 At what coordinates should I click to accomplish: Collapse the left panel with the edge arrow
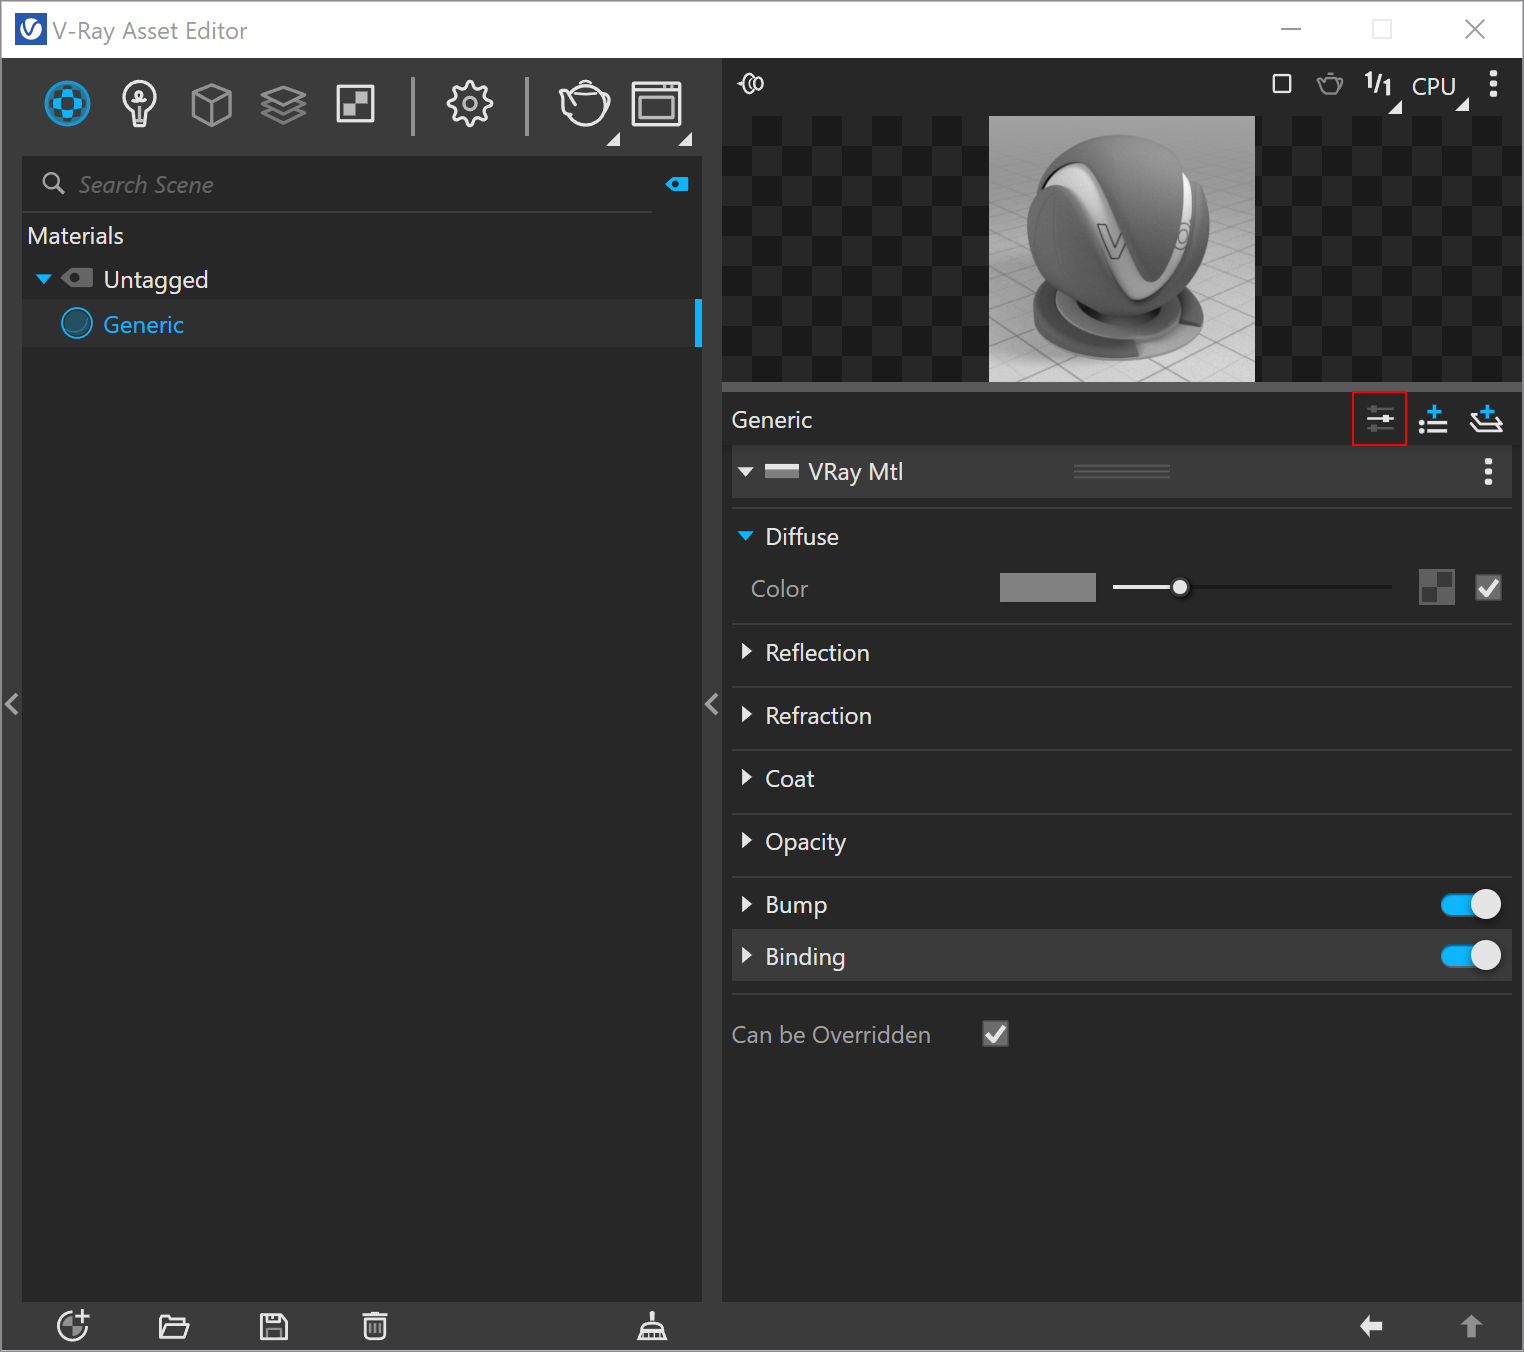tap(12, 705)
